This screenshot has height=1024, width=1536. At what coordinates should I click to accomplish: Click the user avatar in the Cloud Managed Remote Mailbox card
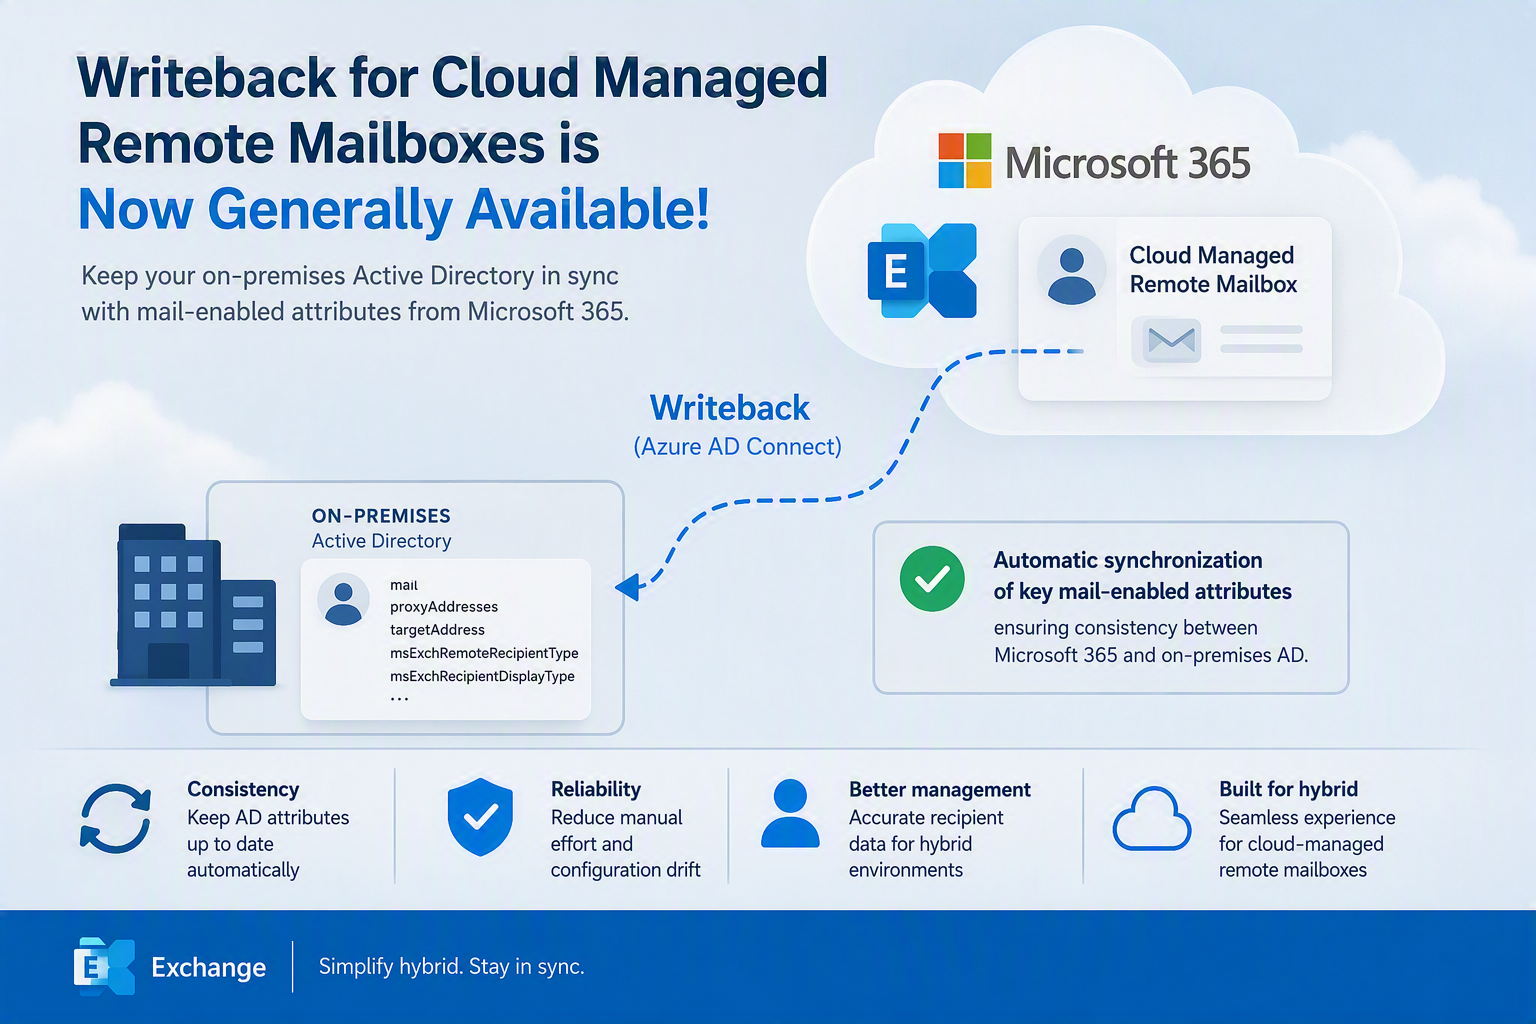tap(1071, 271)
